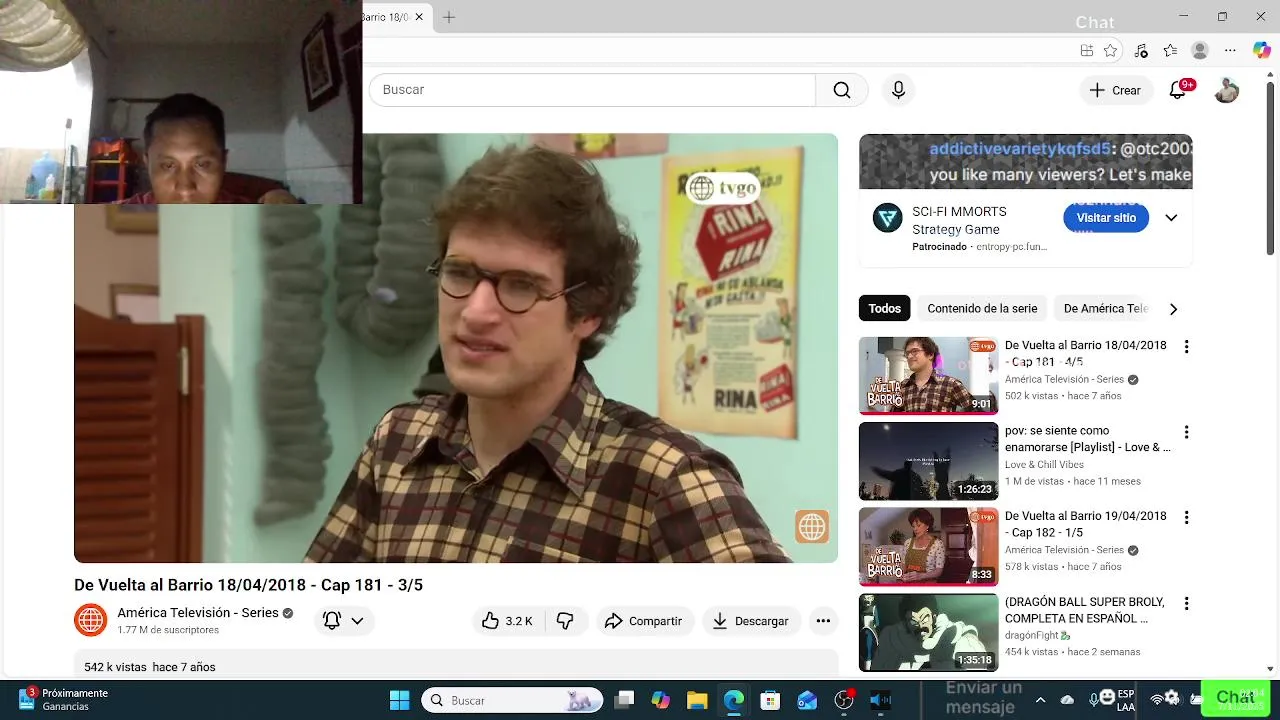Click the taskbar Buscar search box
Screen dimensions: 1280x720
point(512,700)
